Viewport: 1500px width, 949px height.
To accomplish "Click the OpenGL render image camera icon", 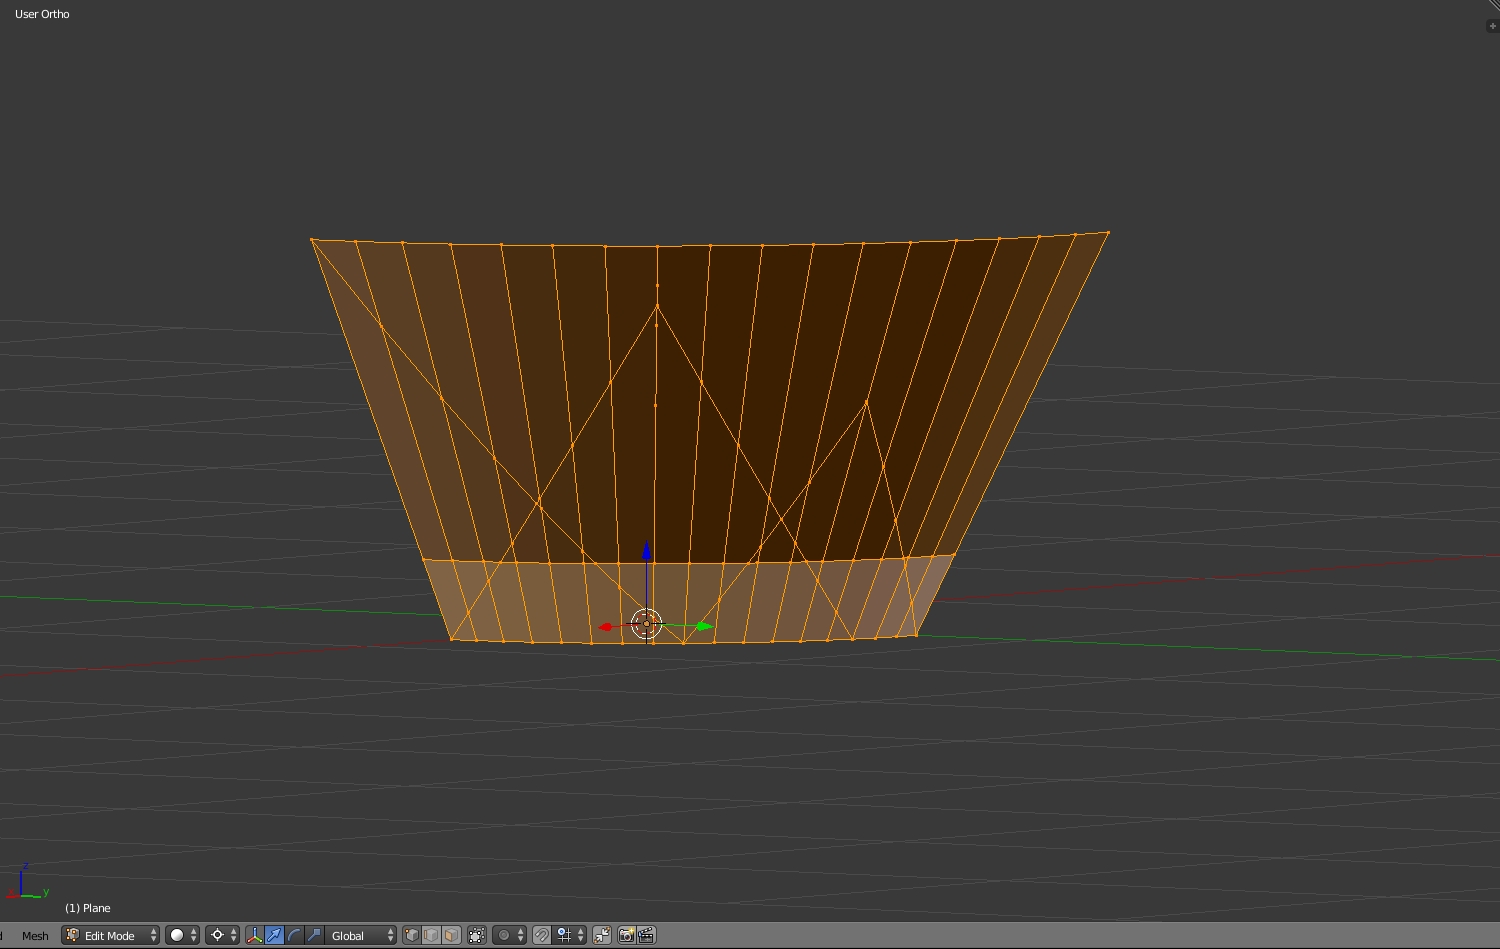I will point(626,935).
